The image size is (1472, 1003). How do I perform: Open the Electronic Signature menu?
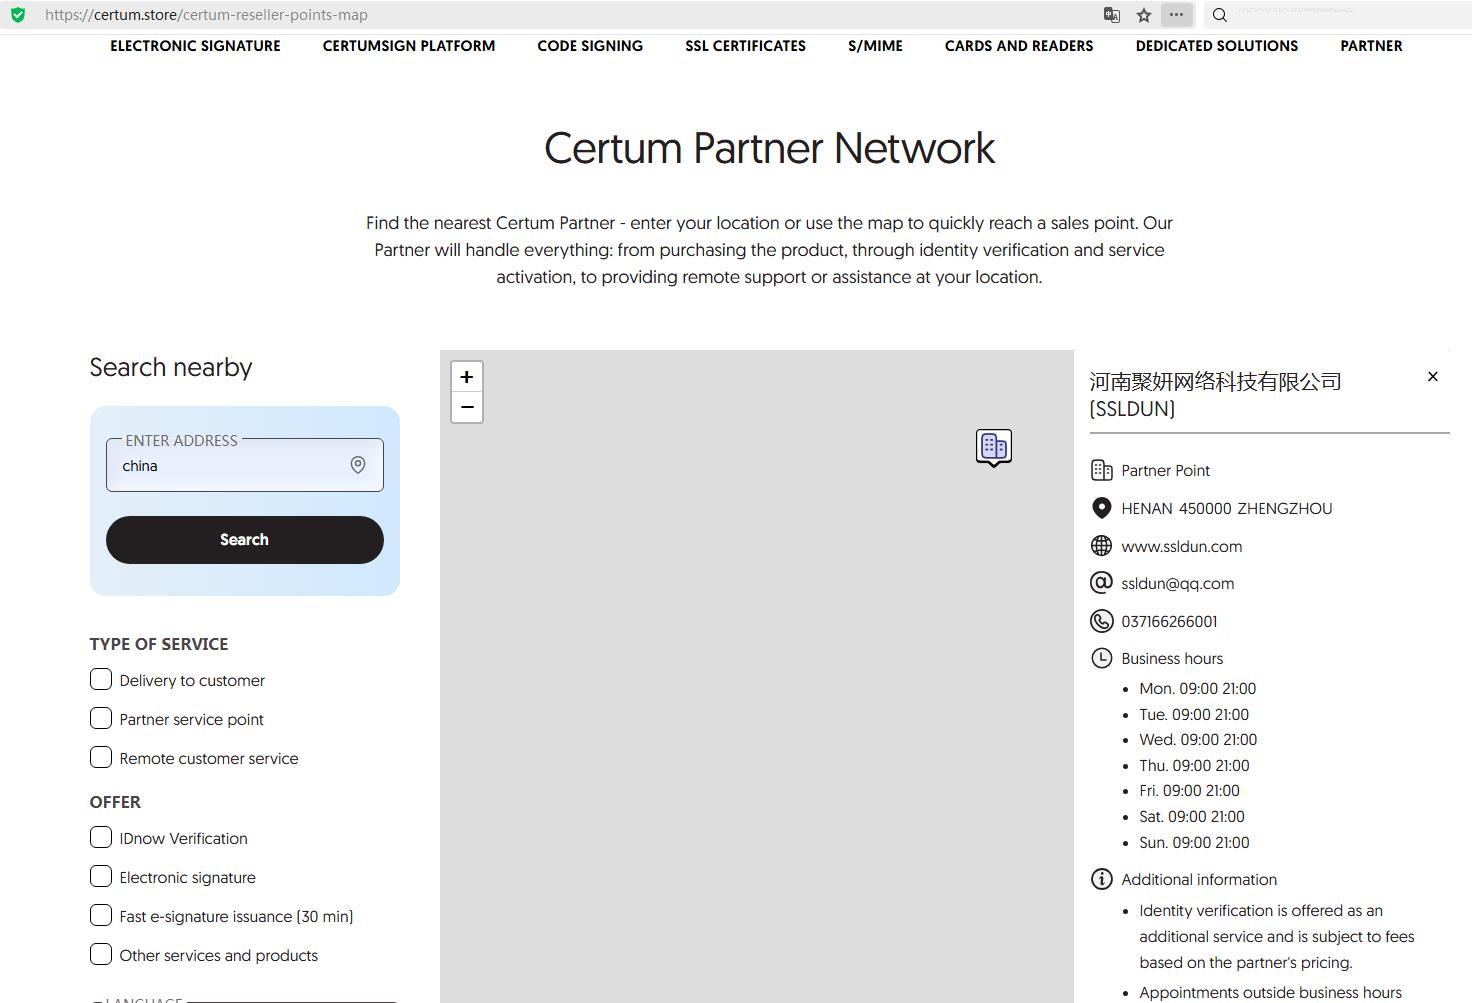(195, 46)
